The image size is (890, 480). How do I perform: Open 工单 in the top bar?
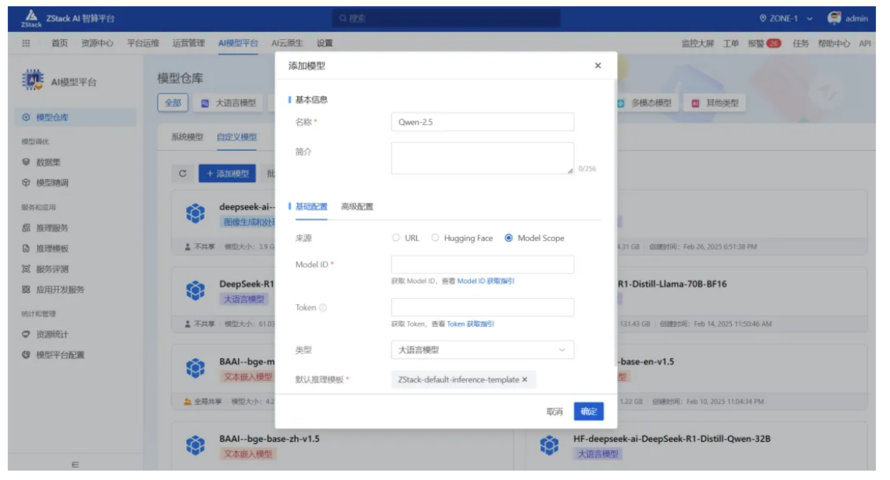731,43
